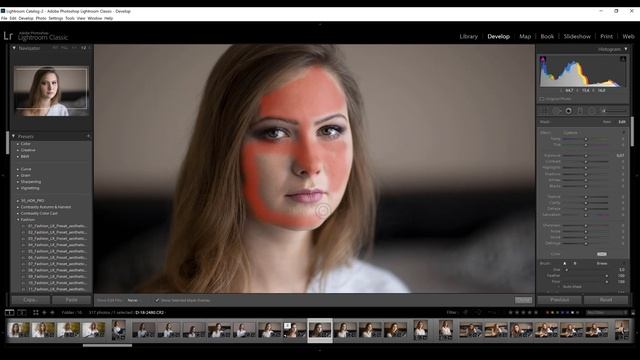The height and width of the screenshot is (360, 640).
Task: Click the Done button in toolbar
Action: coord(523,300)
